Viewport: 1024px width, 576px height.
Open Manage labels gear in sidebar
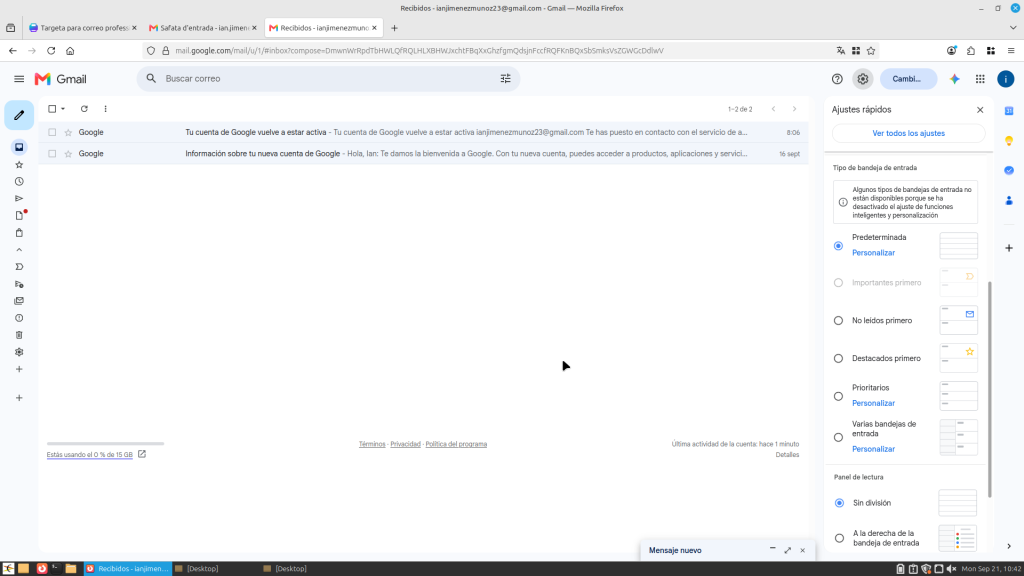pos(19,352)
